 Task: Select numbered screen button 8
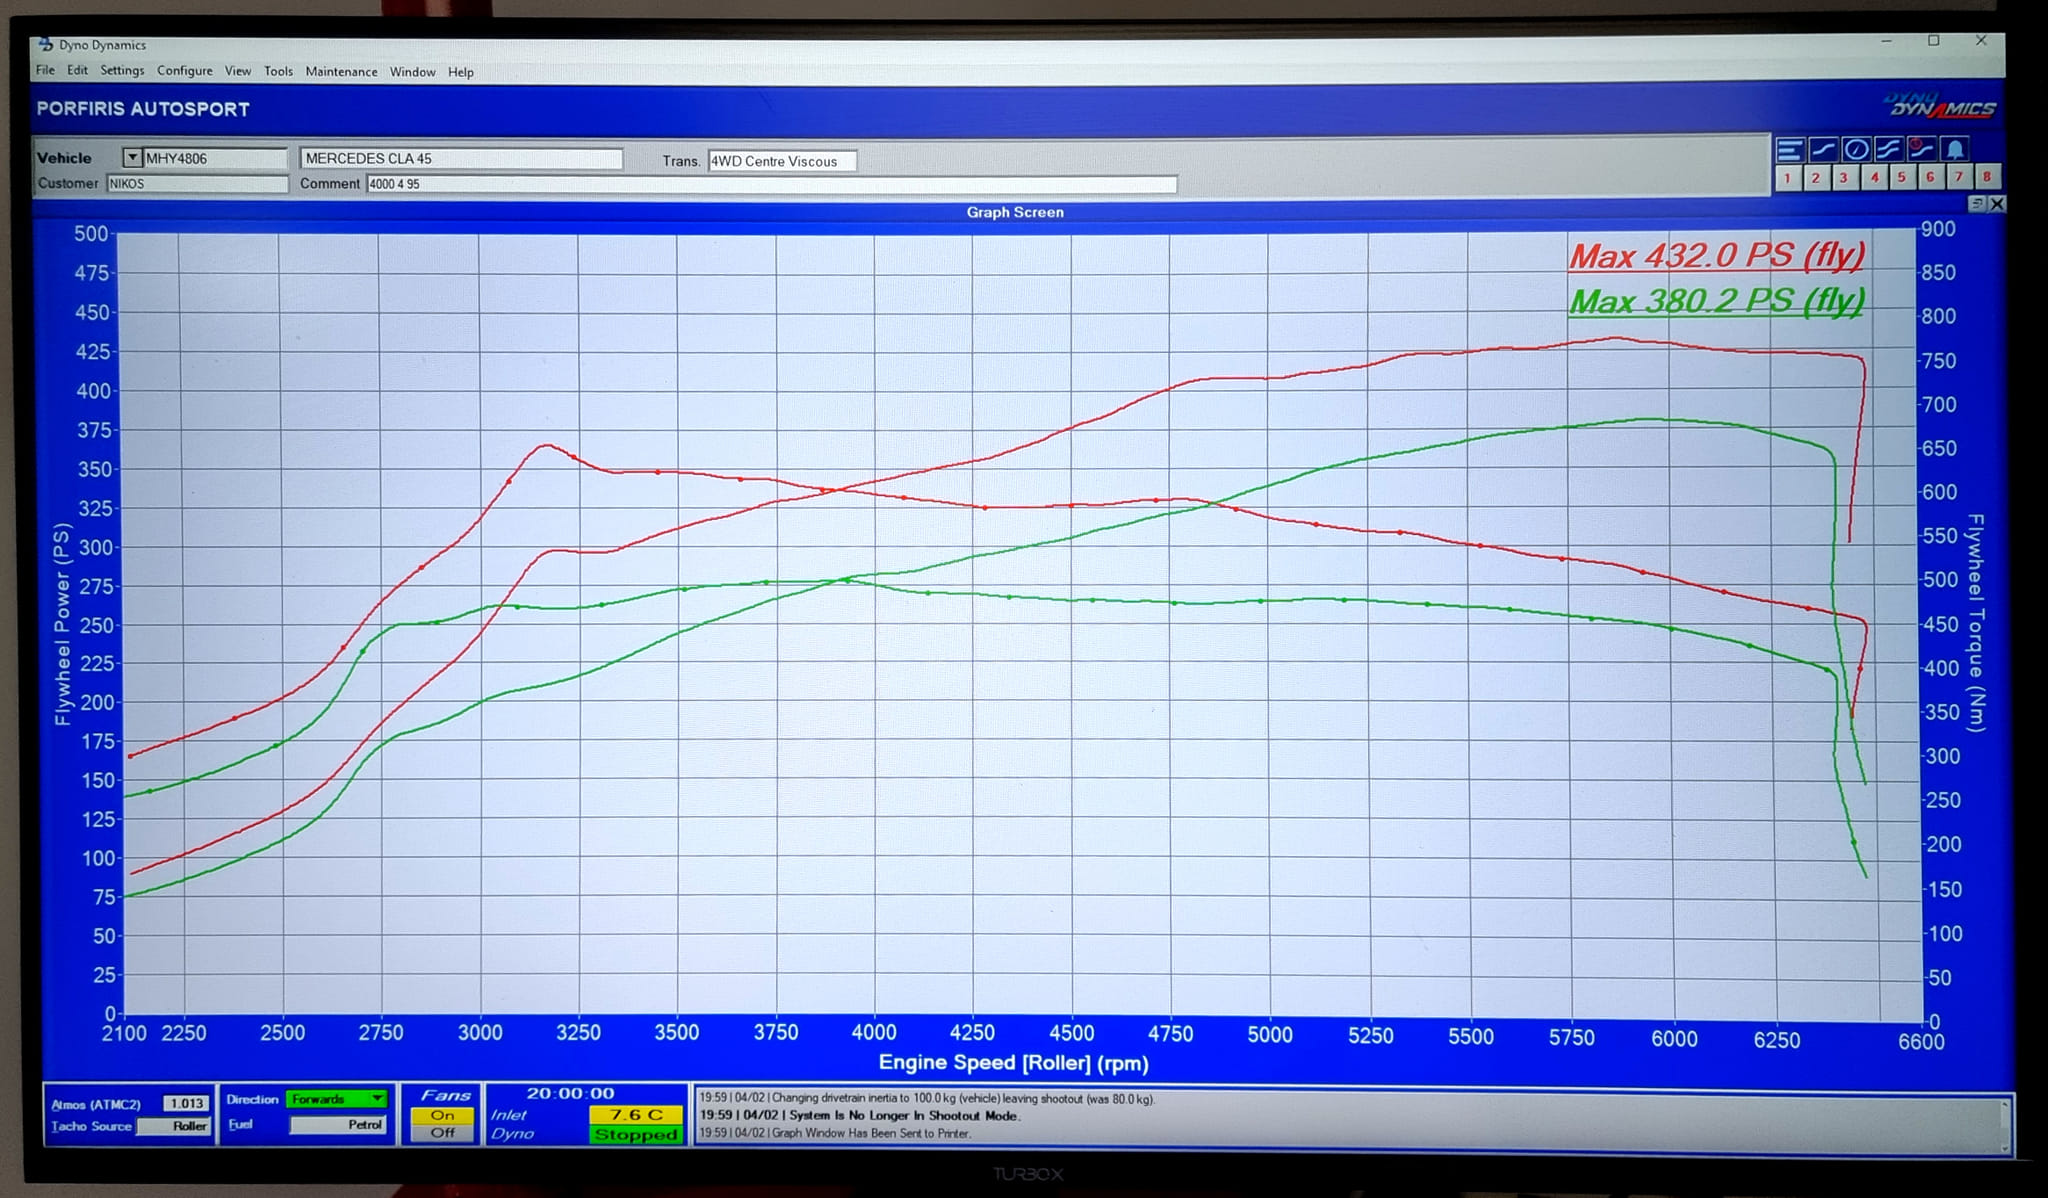[x=1987, y=178]
